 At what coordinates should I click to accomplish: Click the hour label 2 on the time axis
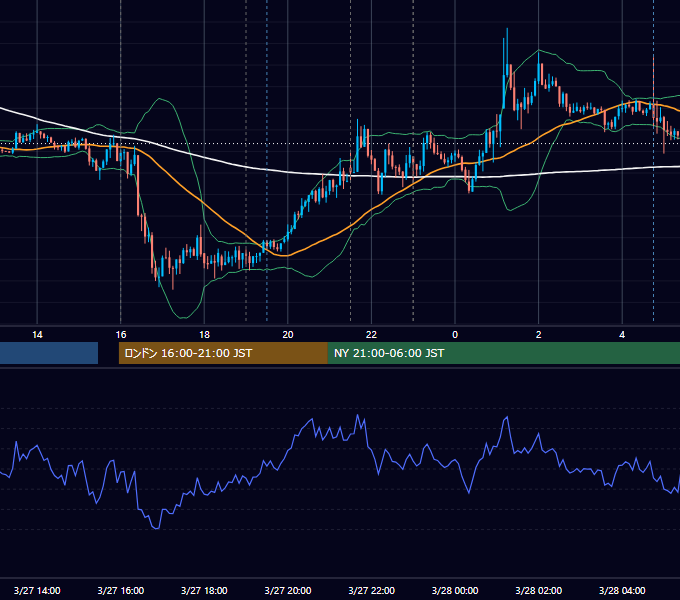(x=539, y=335)
